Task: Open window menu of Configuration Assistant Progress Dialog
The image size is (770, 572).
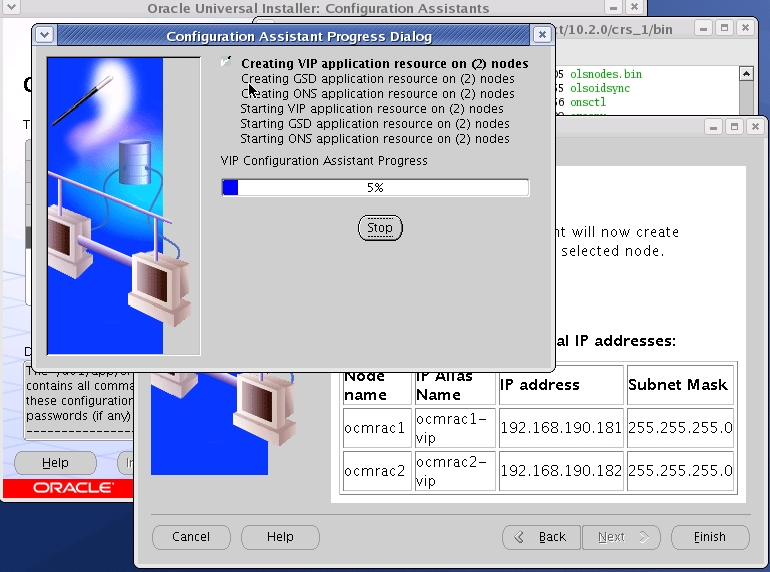Action: click(45, 35)
